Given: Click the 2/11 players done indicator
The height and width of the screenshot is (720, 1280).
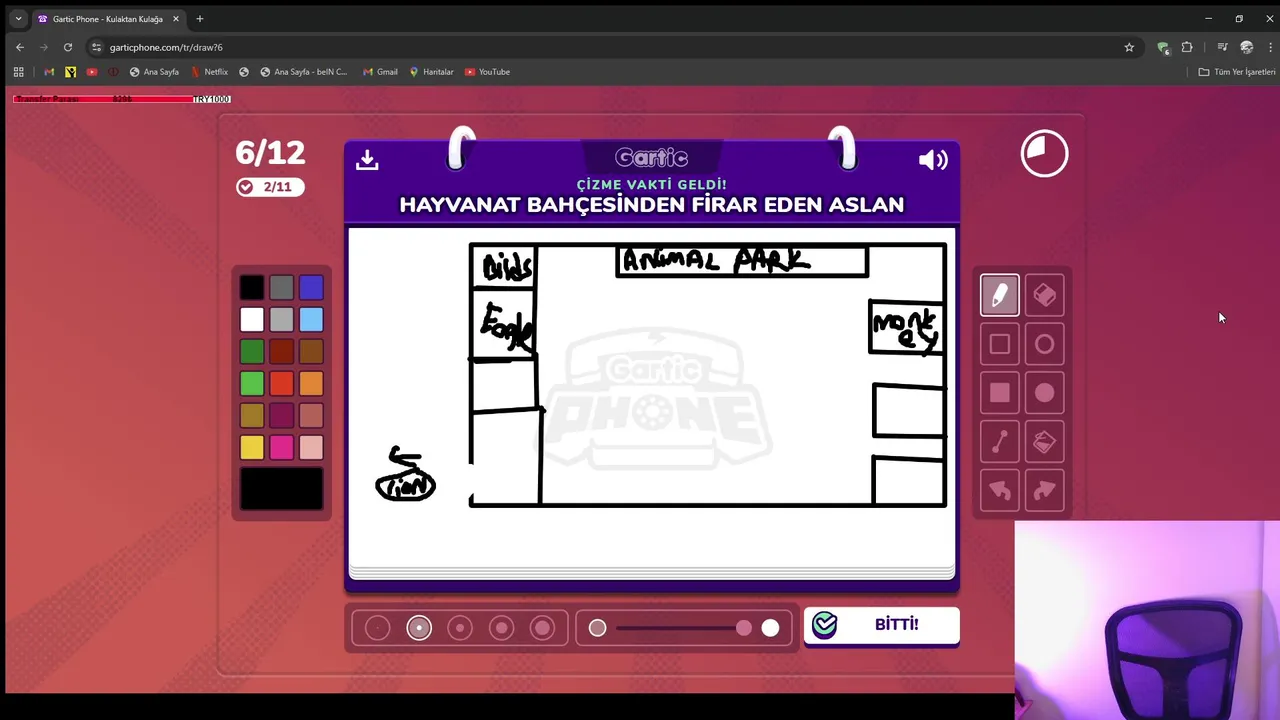Looking at the screenshot, I should coord(269,187).
